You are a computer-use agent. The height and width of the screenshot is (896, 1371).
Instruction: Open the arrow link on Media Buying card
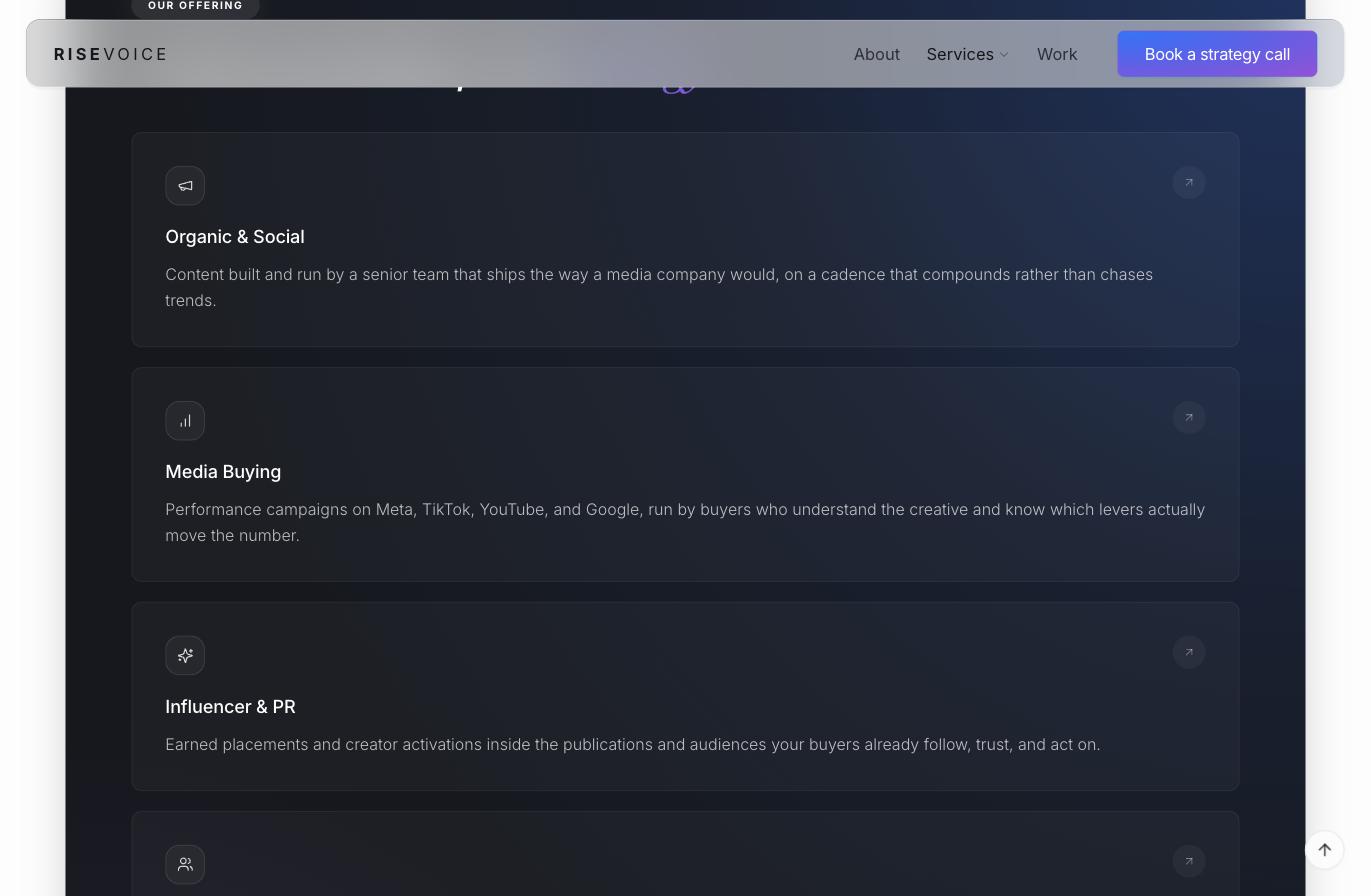click(1189, 417)
